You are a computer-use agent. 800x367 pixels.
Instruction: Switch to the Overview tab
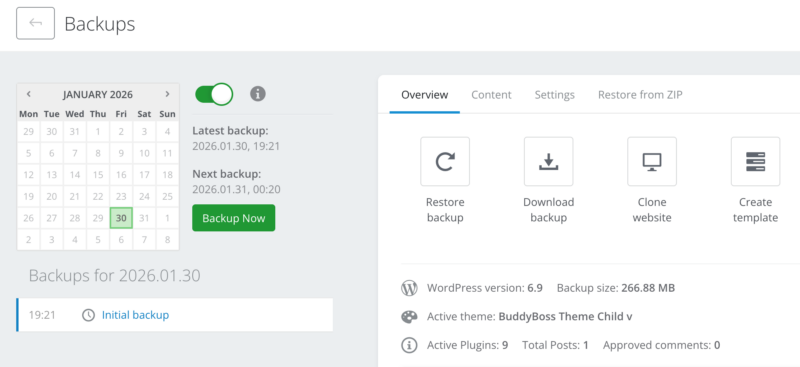(424, 94)
